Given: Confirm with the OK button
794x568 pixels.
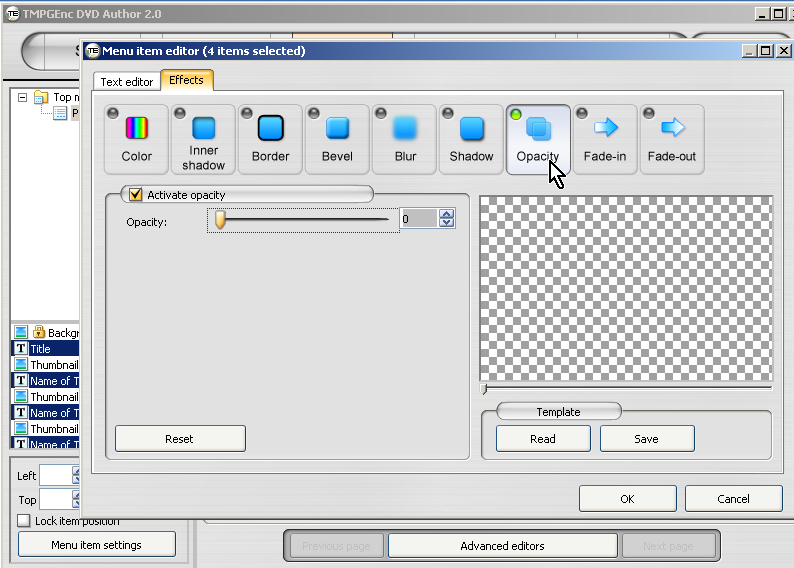Looking at the screenshot, I should [x=627, y=499].
